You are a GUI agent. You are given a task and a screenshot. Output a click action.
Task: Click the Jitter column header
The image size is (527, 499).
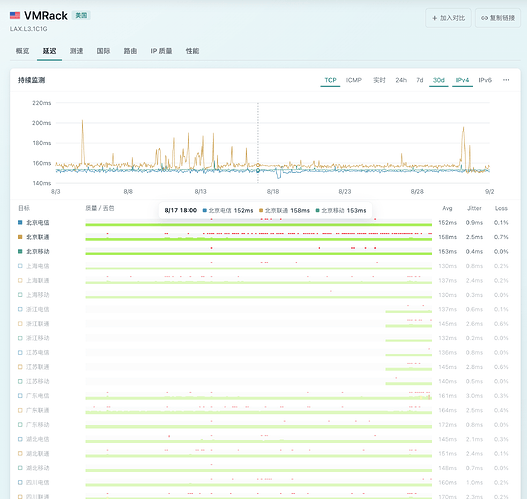pyautogui.click(x=474, y=208)
